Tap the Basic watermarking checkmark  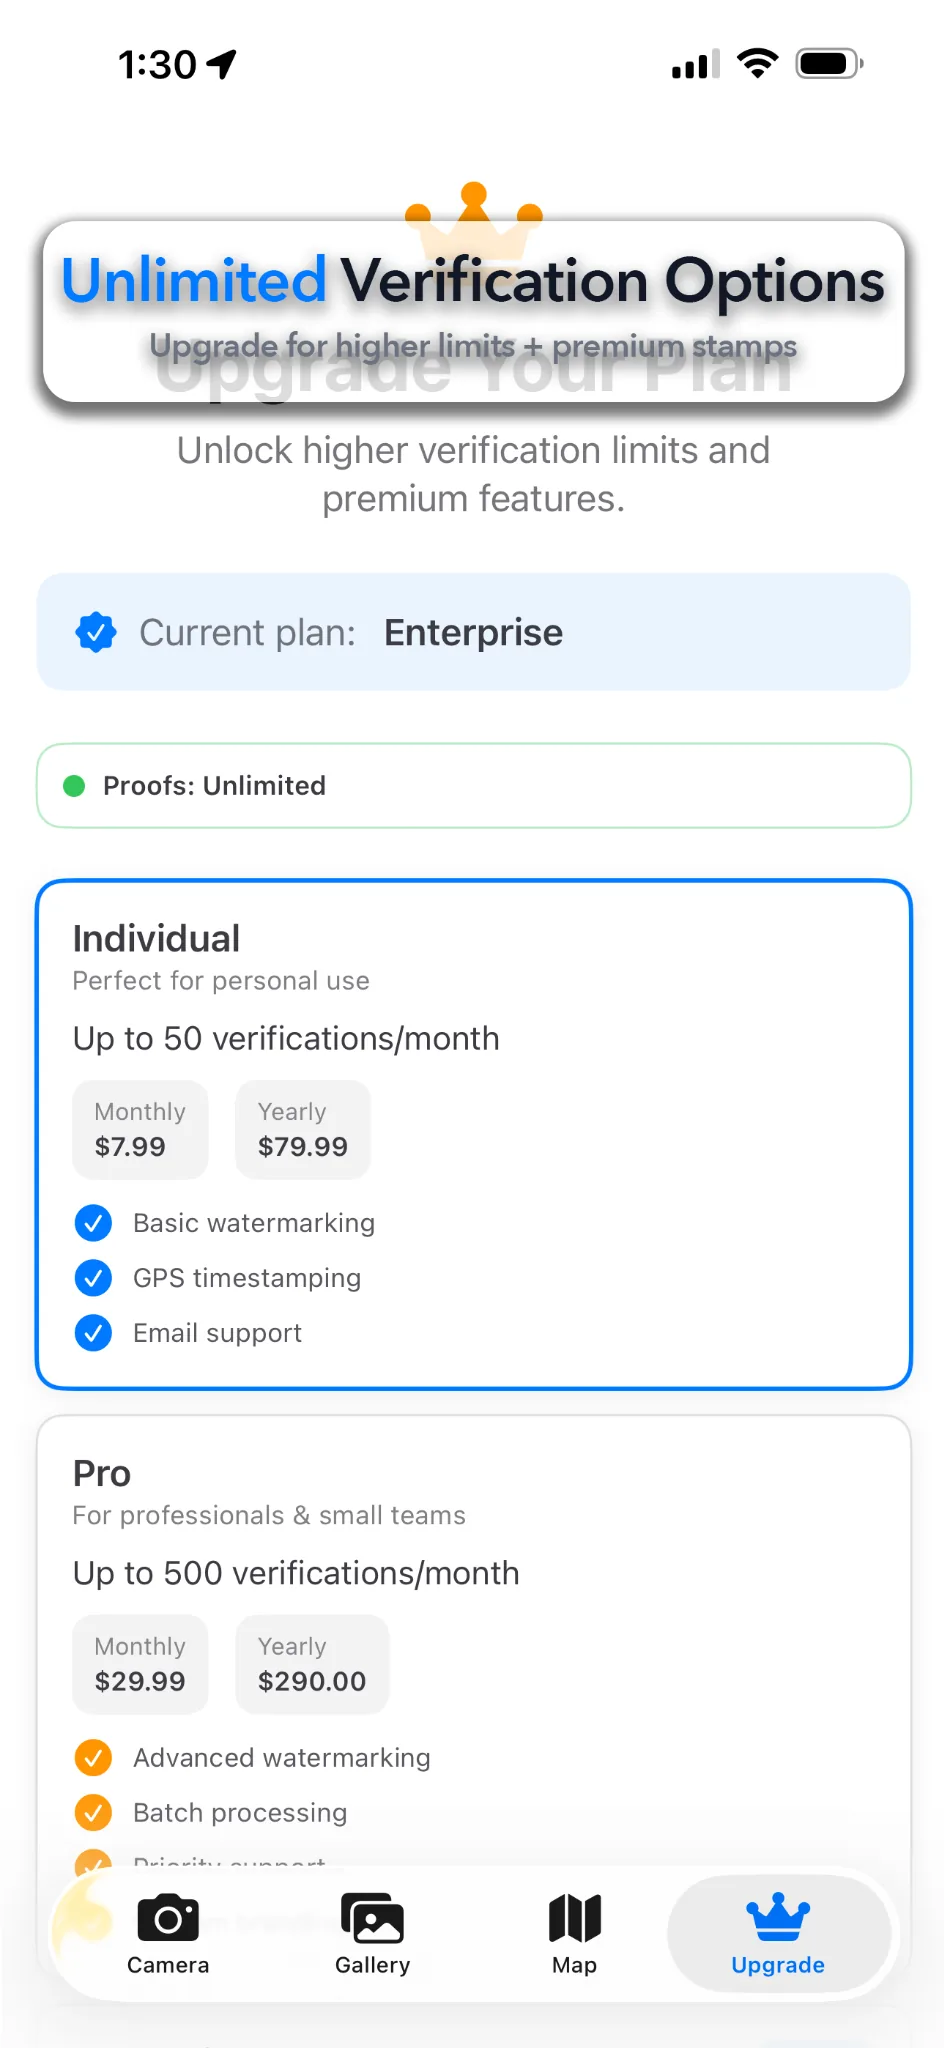pyautogui.click(x=93, y=1222)
